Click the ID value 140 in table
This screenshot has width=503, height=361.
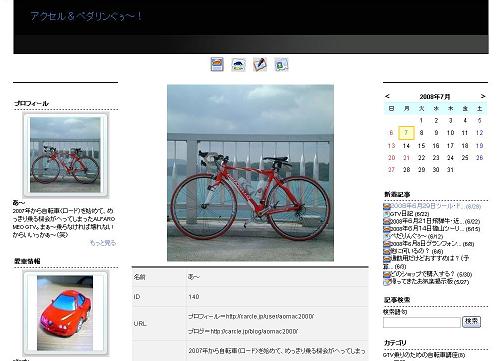point(194,297)
